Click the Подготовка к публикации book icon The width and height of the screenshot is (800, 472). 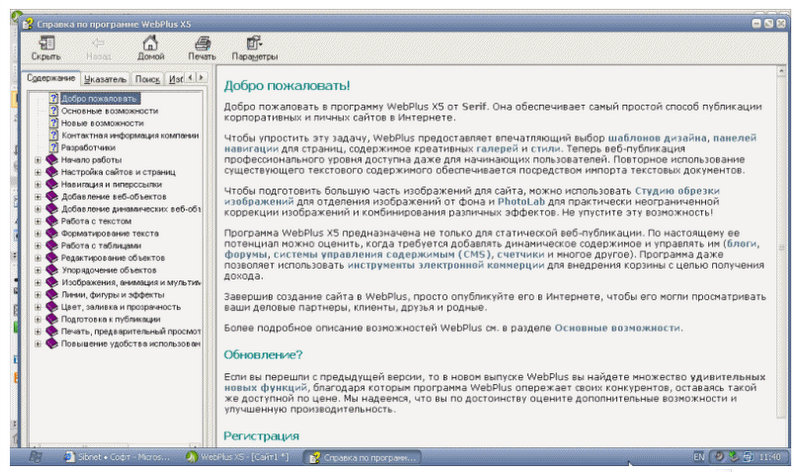tap(52, 318)
